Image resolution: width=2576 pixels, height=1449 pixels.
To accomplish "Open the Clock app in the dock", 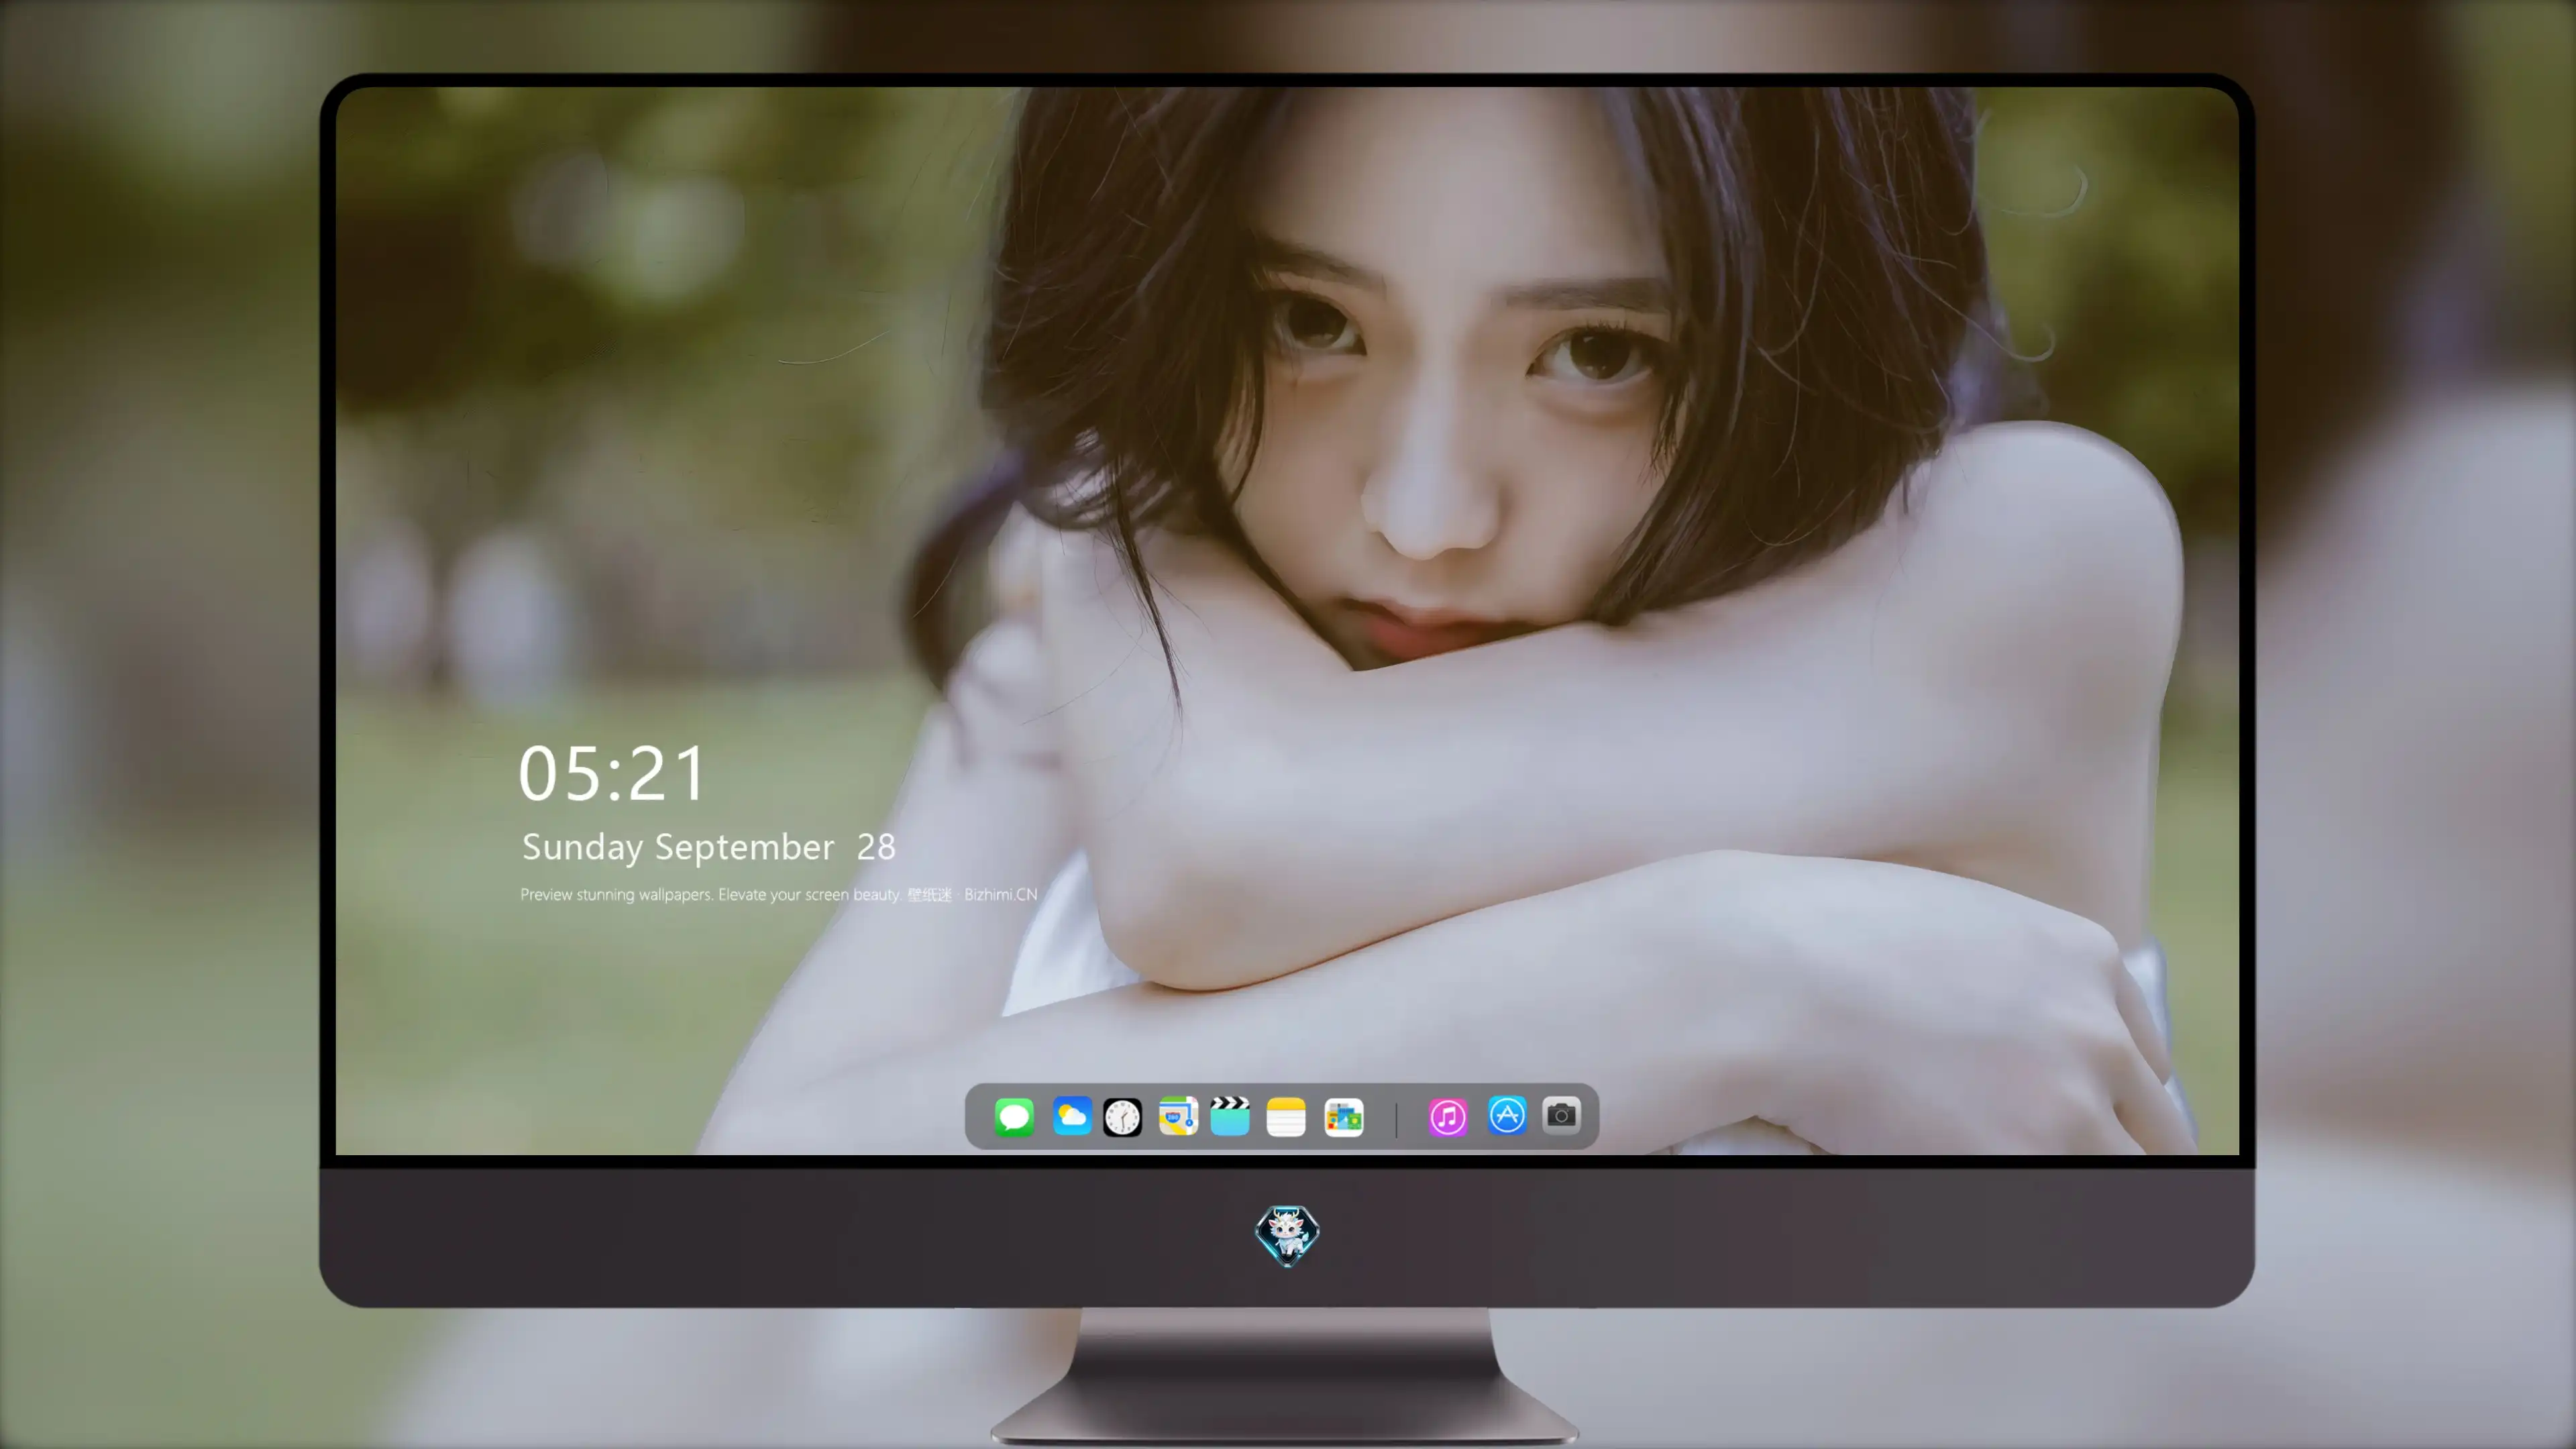I will click(x=1122, y=1117).
